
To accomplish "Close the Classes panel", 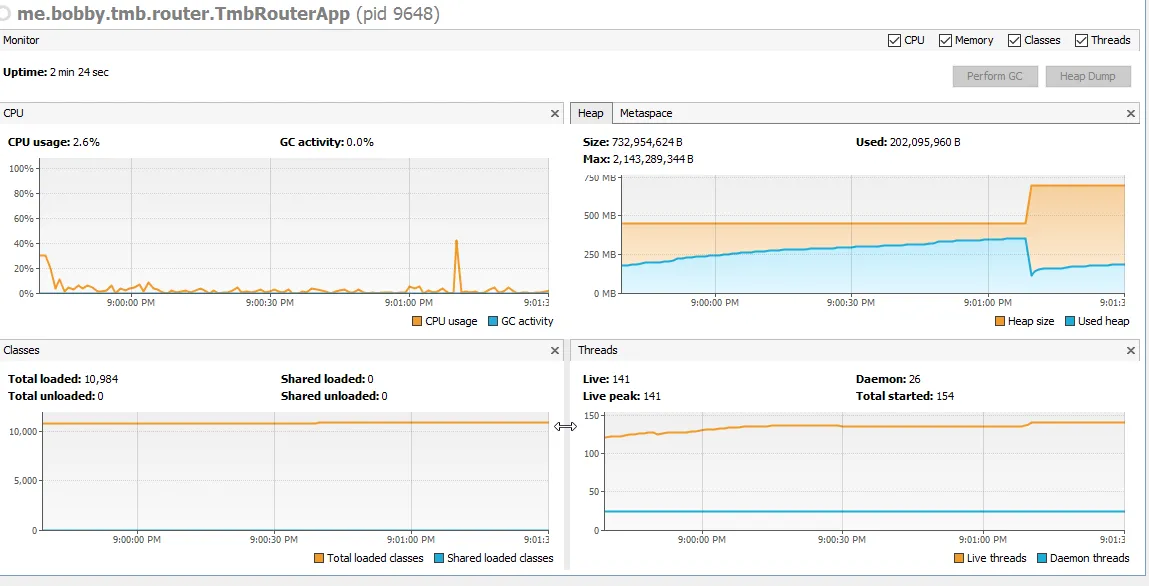I will pyautogui.click(x=555, y=351).
